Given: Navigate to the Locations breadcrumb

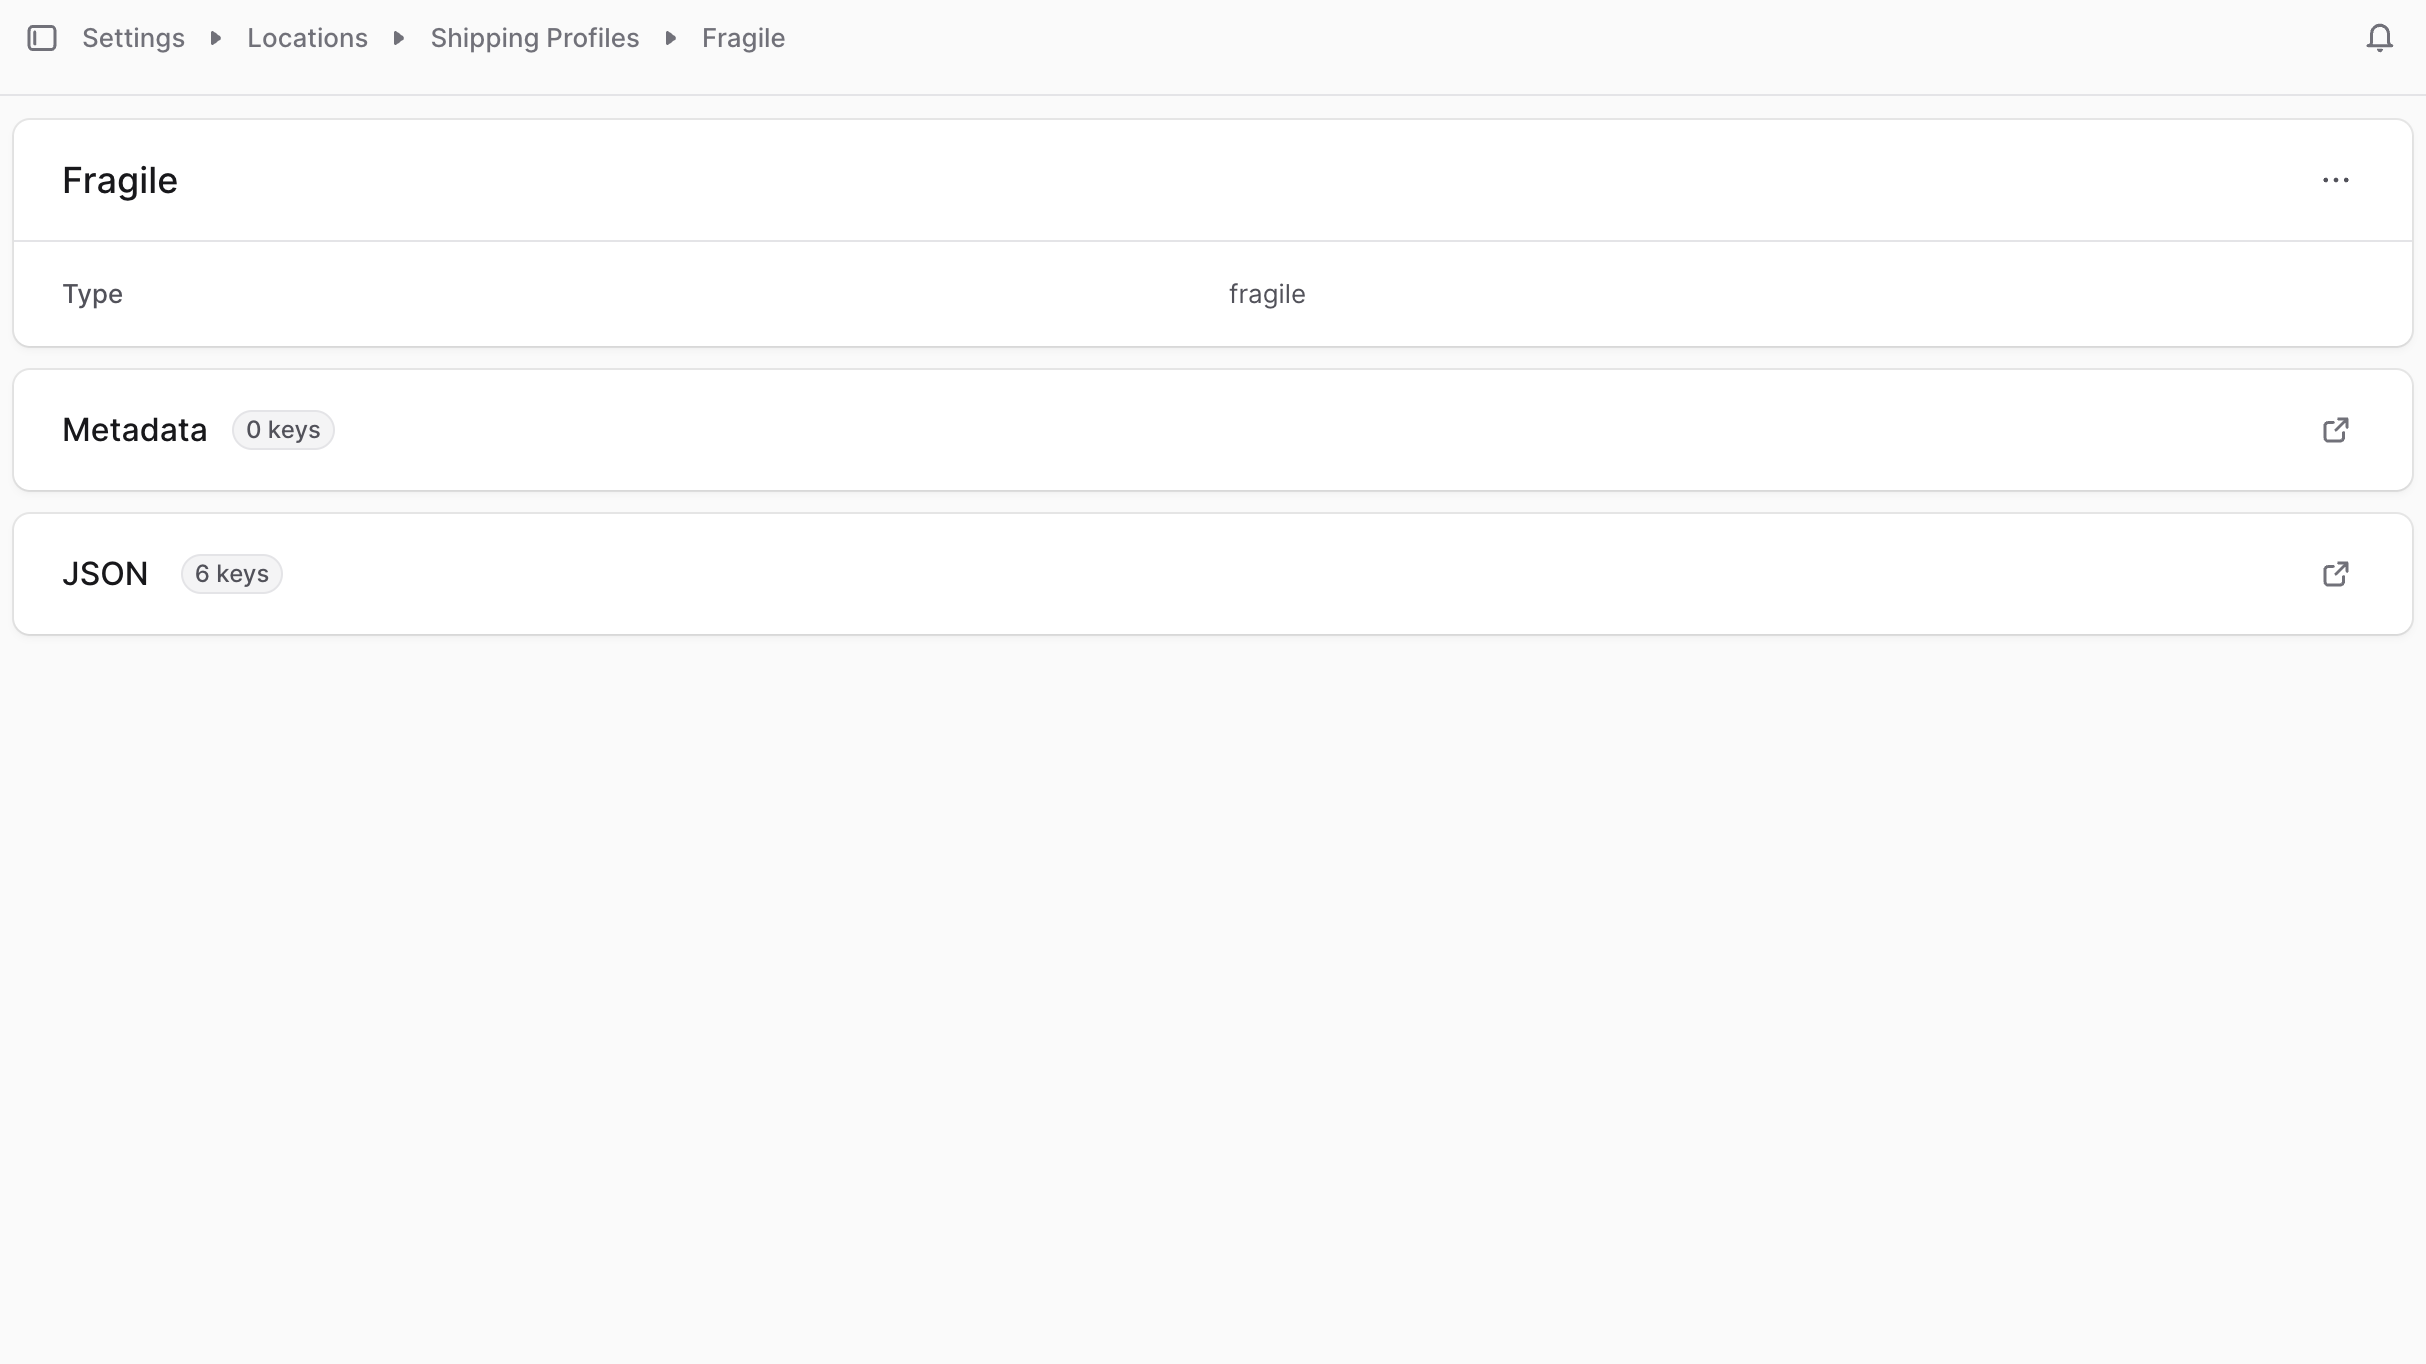Looking at the screenshot, I should click(307, 38).
